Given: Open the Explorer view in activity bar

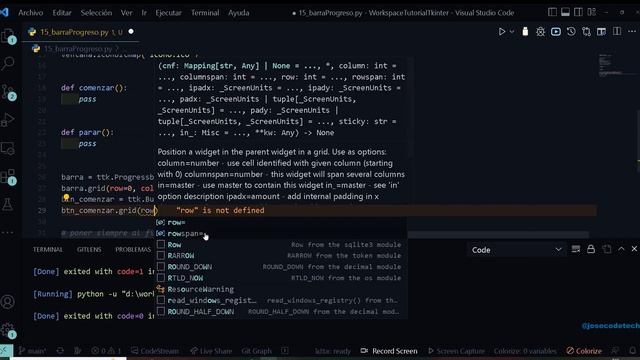Looking at the screenshot, I should tap(8, 36).
